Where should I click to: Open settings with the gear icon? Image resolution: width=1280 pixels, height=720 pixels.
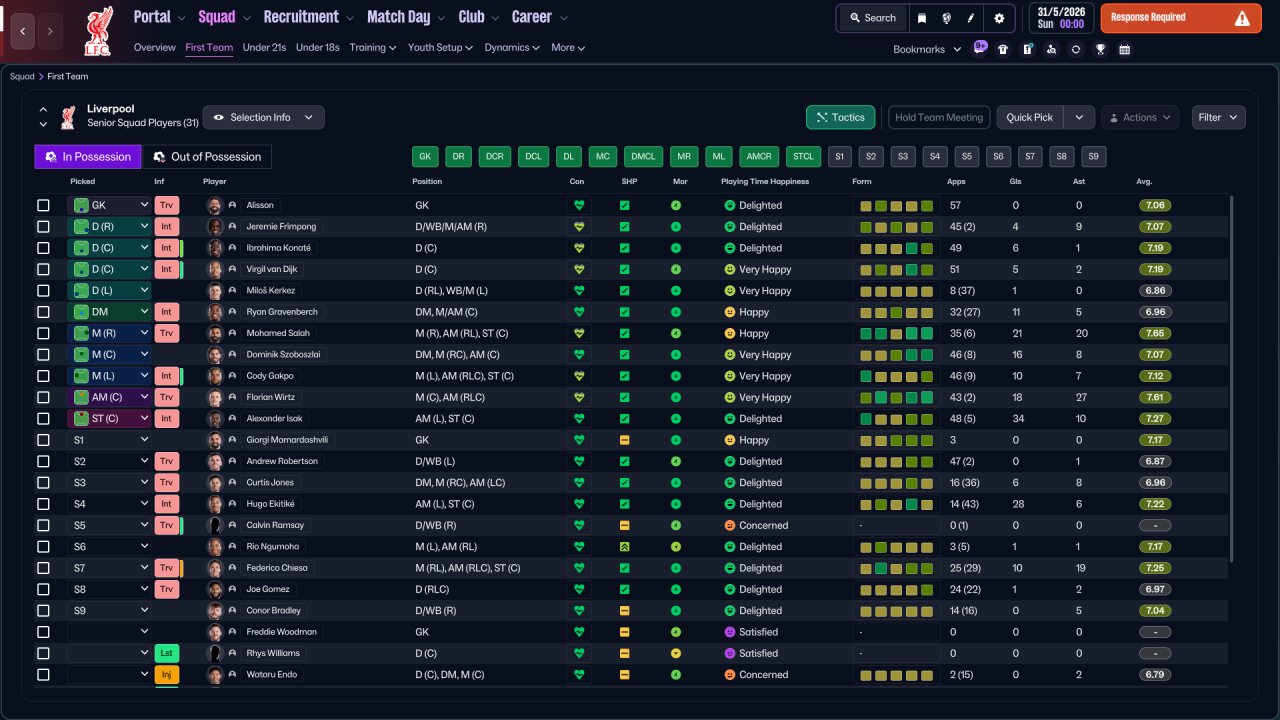999,18
